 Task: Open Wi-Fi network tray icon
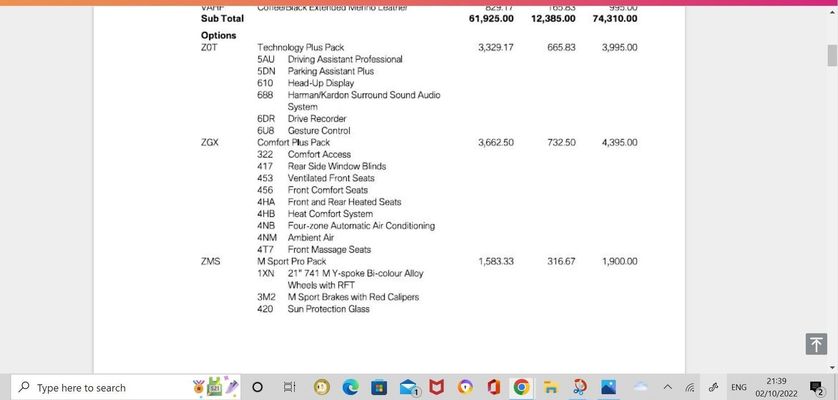[689, 387]
